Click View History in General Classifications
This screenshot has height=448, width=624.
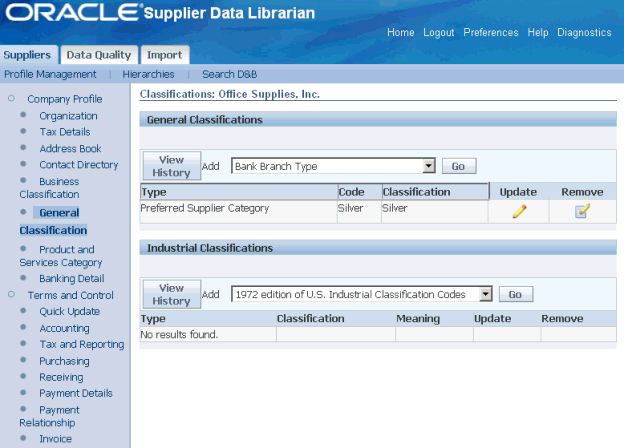[172, 166]
